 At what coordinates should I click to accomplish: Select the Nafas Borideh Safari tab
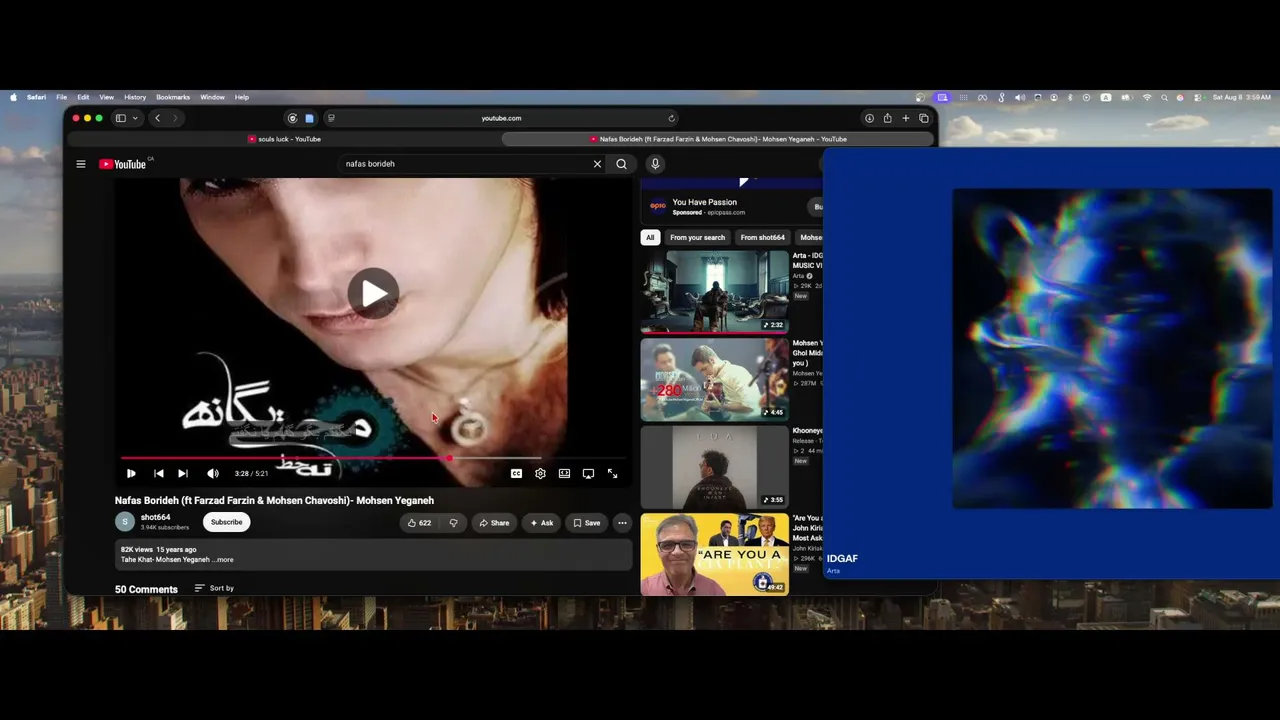point(718,139)
